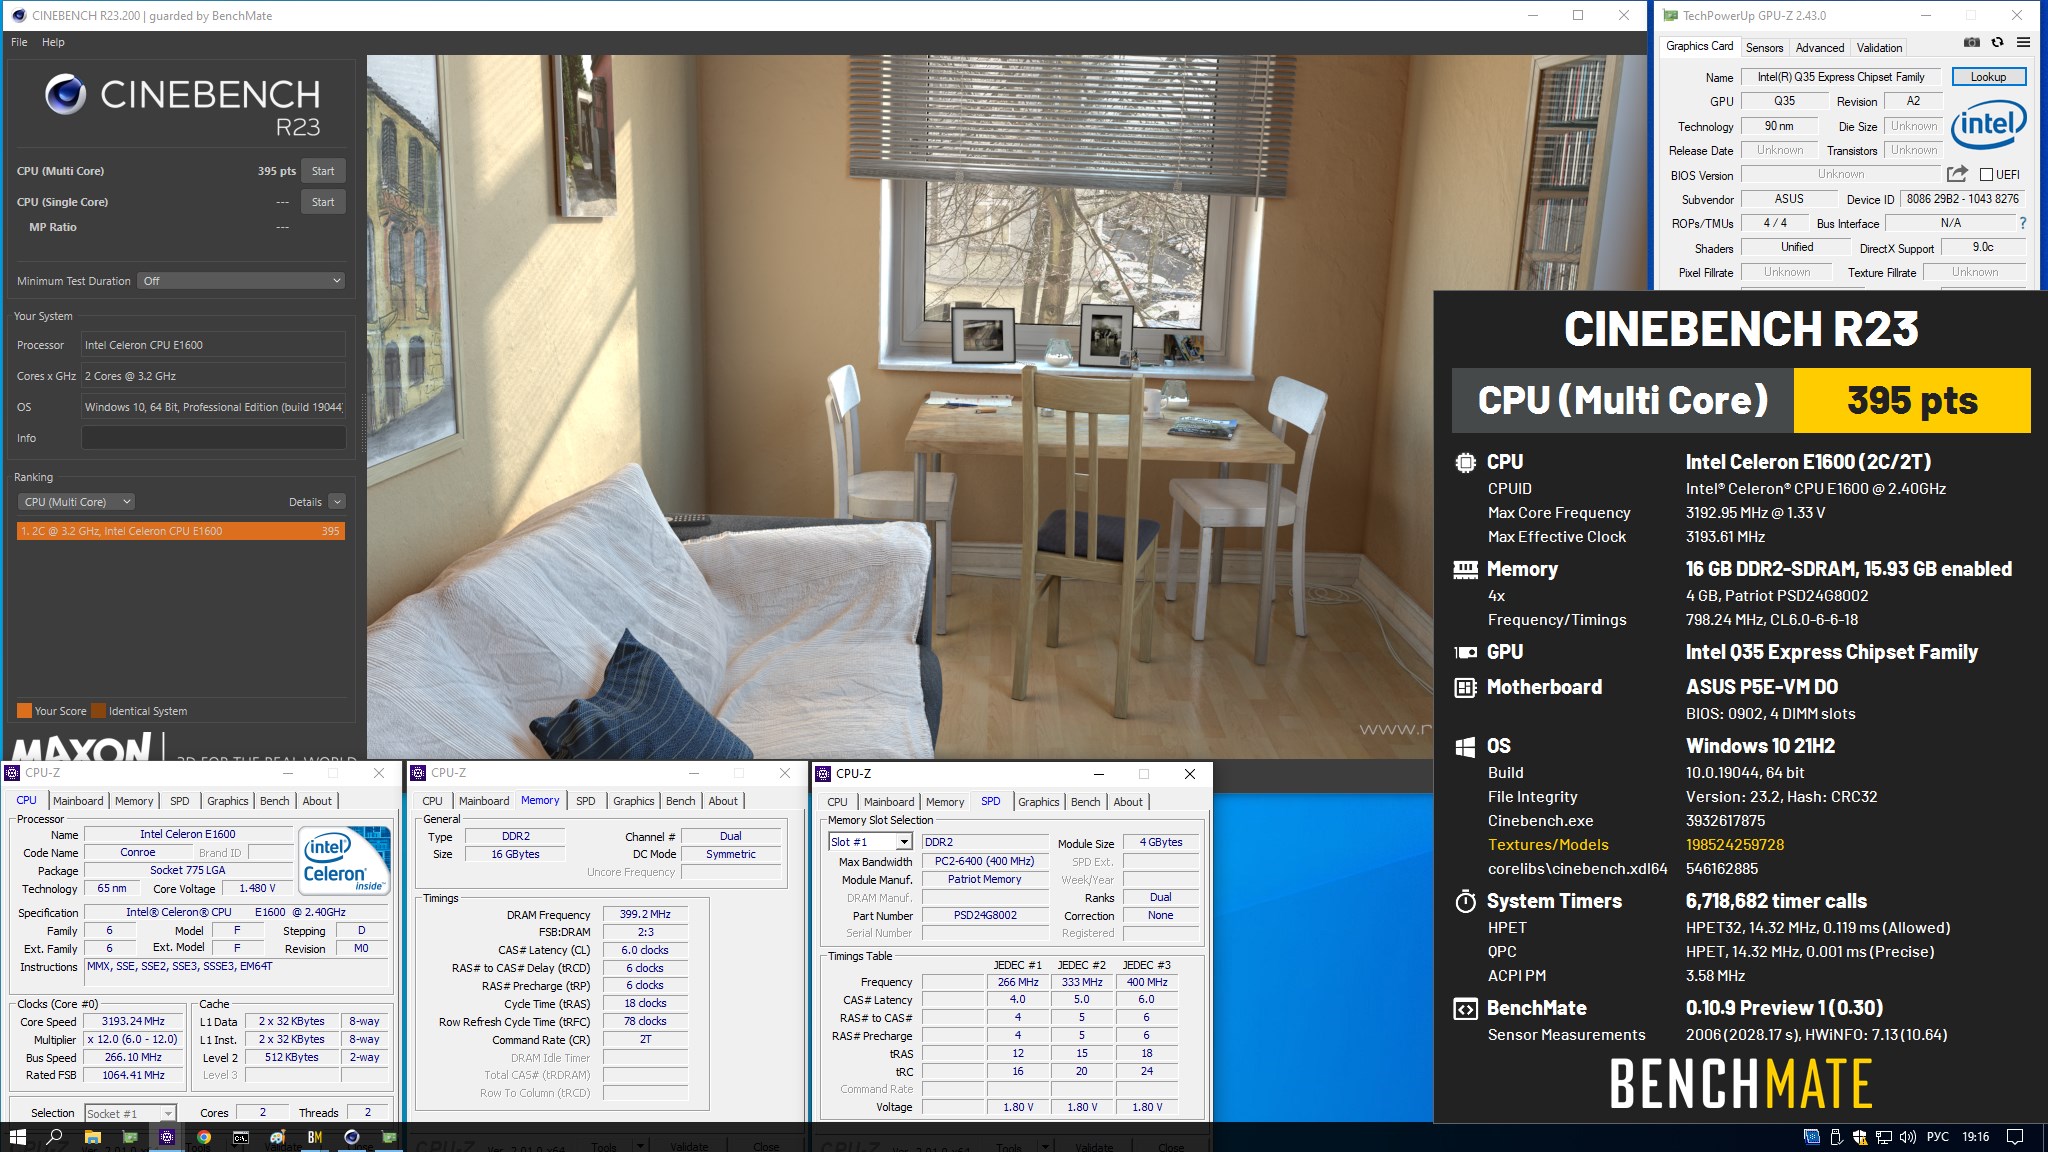Click the Cinebench Info input field

(213, 438)
